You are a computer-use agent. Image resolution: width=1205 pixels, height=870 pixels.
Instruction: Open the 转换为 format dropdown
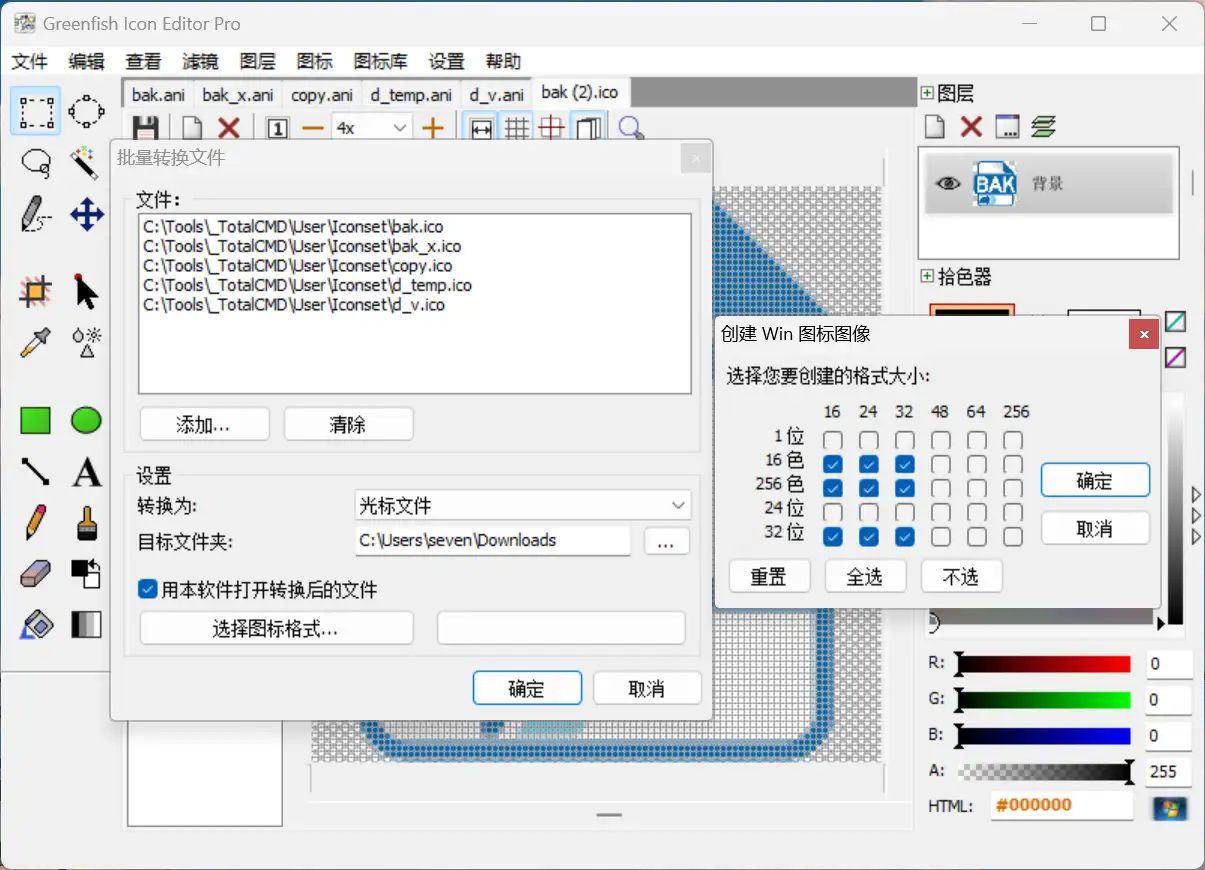coord(523,505)
